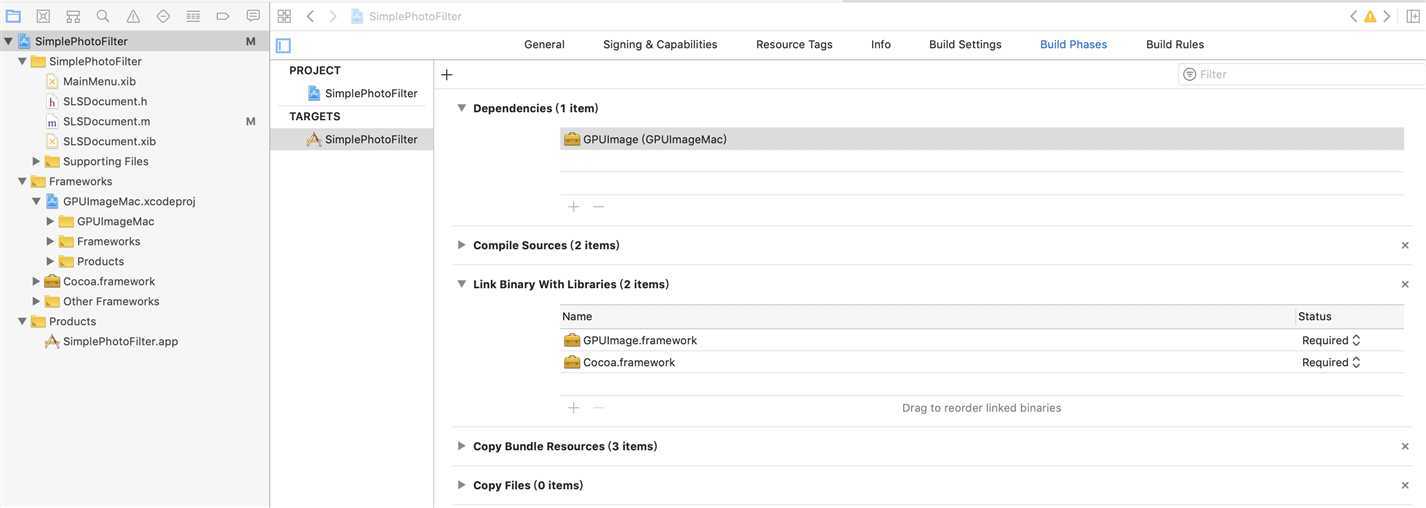Collapse Link Binary With Libraries section

(461, 284)
